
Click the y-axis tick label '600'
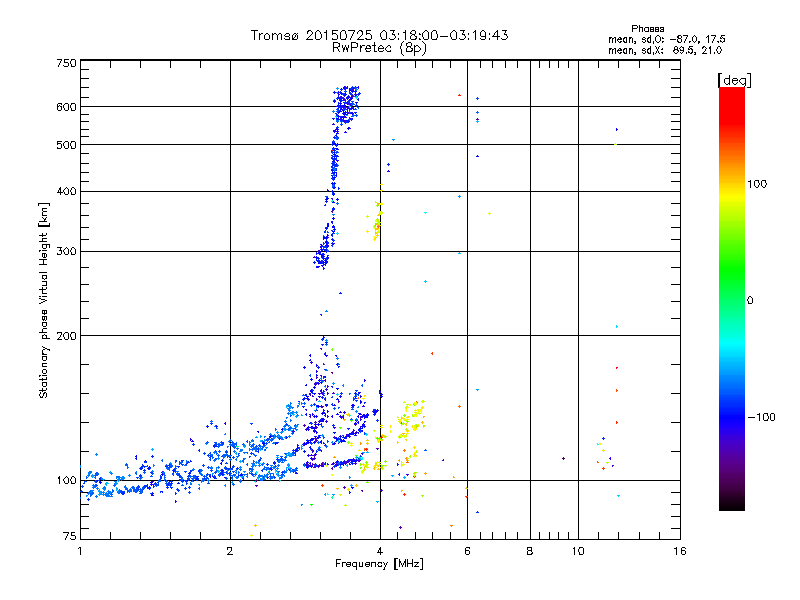(x=66, y=107)
